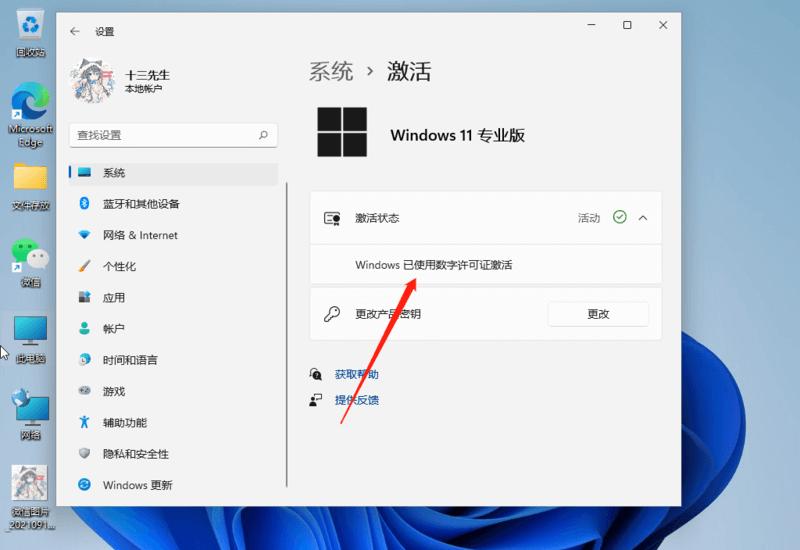
Task: Go back using the arrow in Settings
Action: click(x=75, y=32)
